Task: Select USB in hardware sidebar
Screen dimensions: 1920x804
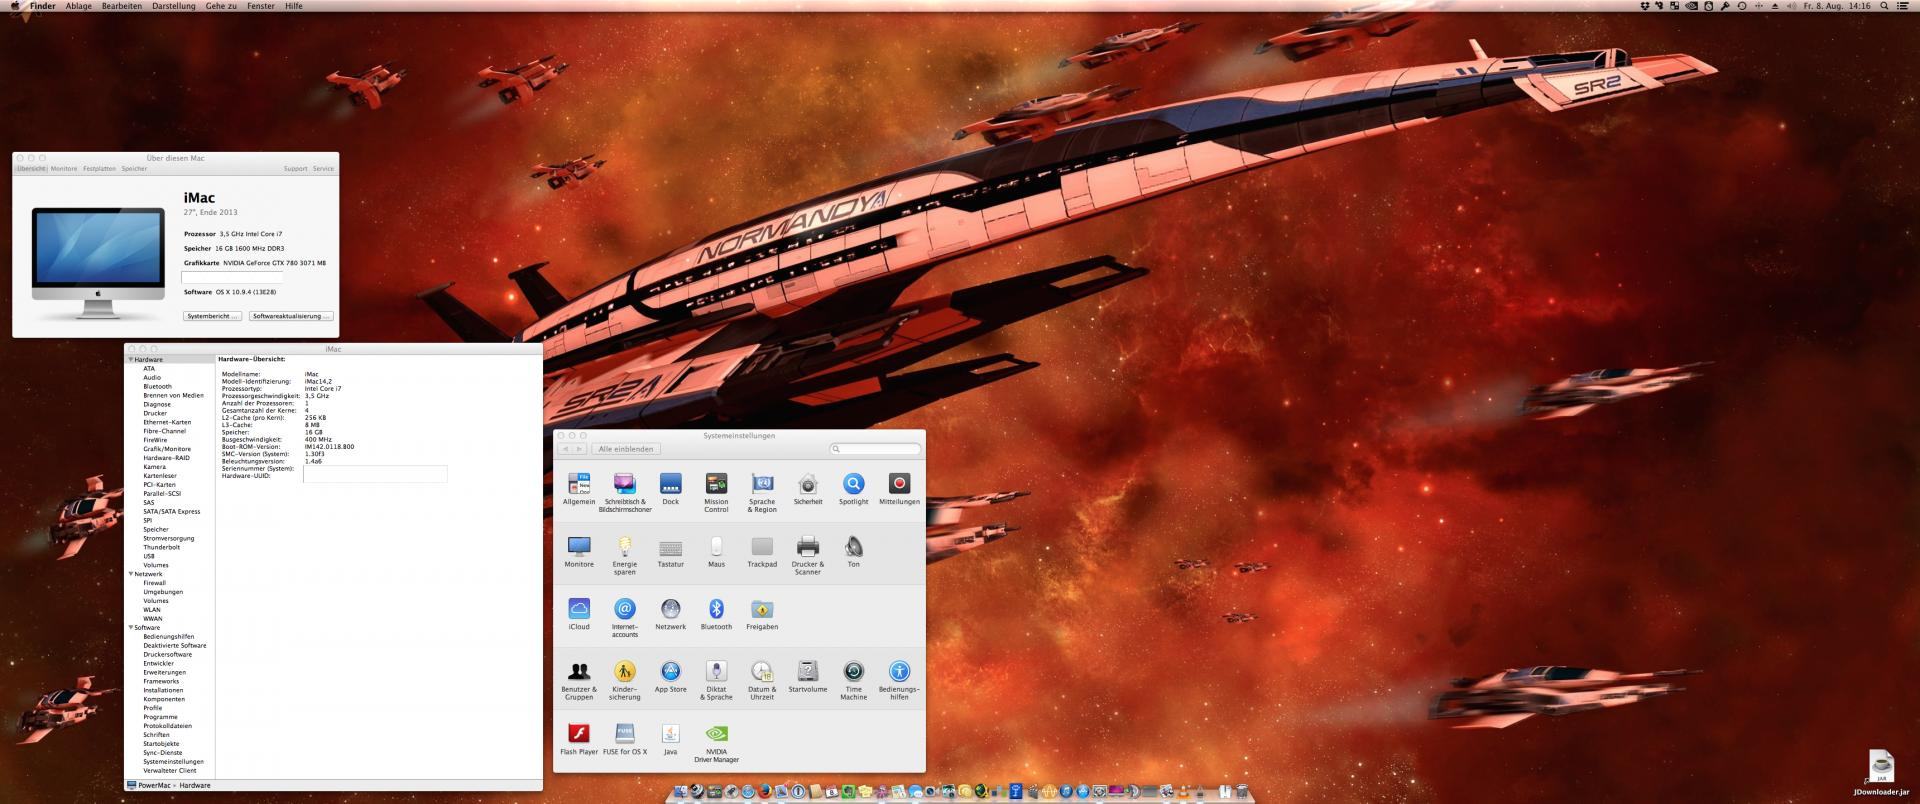Action: pos(149,556)
